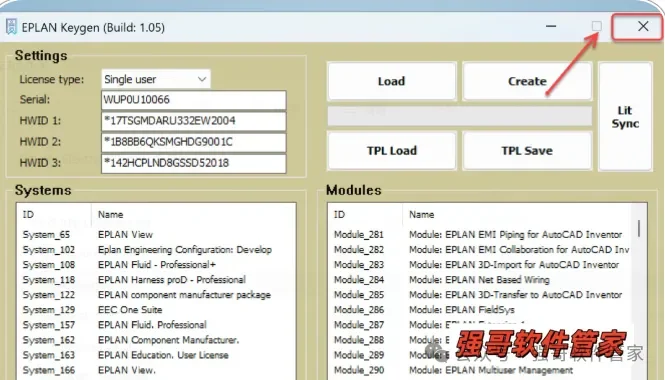Select System_163 EPLAN Education User License row
665x380 pixels.
tap(156, 355)
